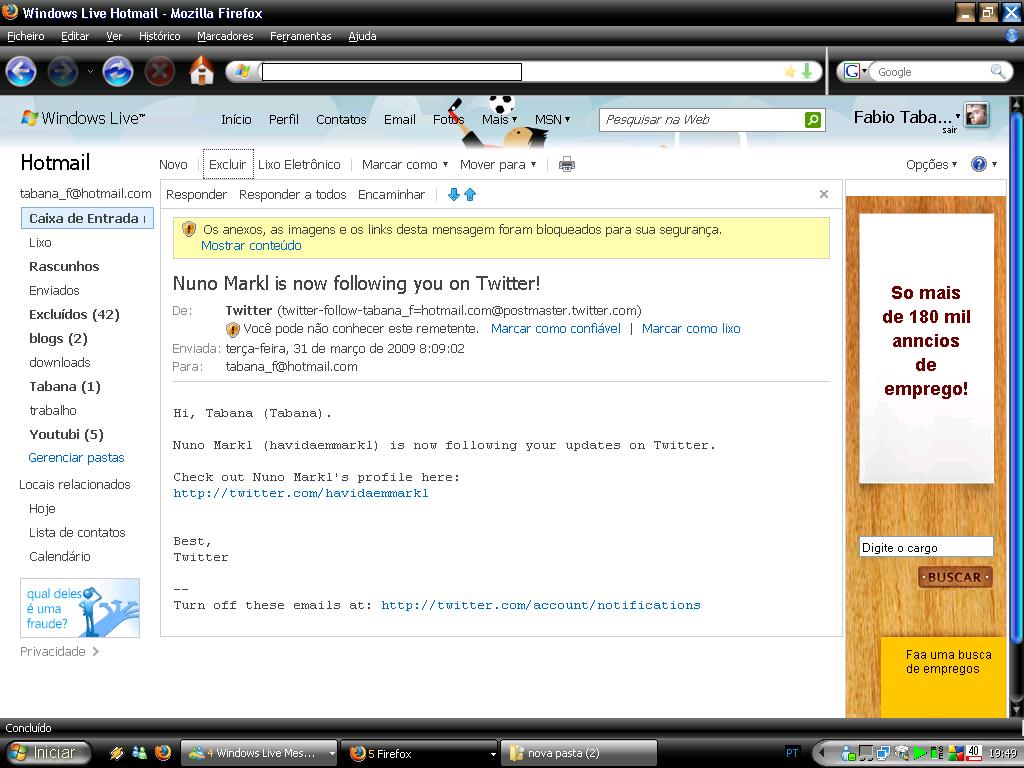Click the Firefox forward arrow button
The width and height of the screenshot is (1024, 768).
coord(63,71)
